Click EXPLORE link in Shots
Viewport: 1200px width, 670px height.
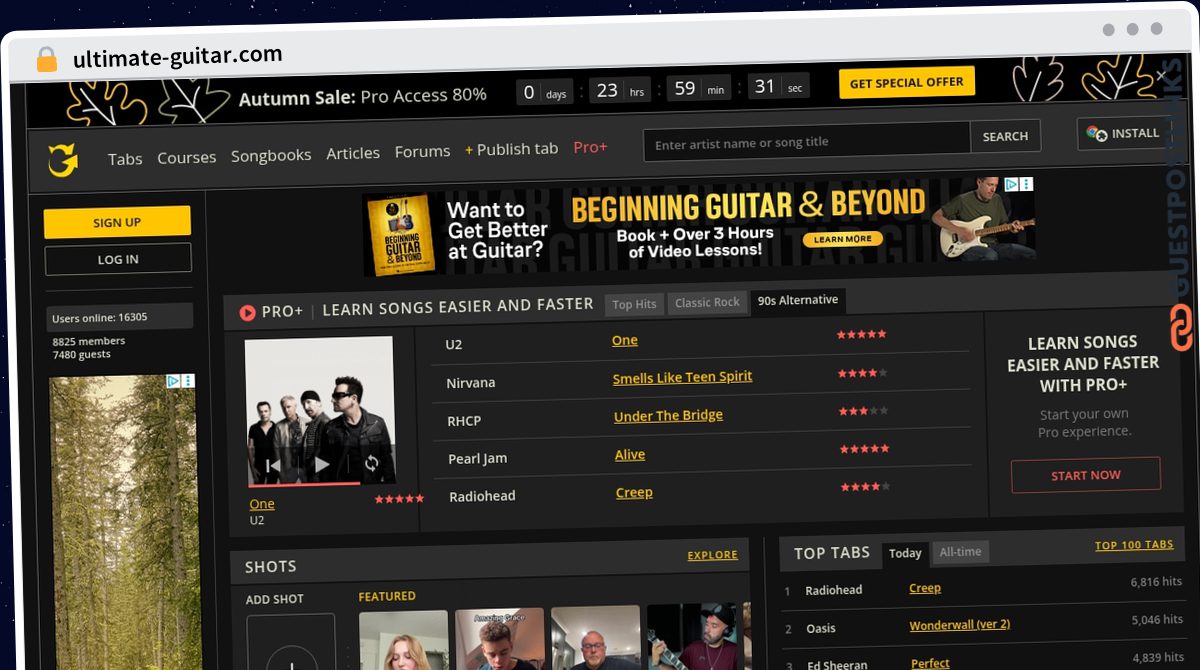pyautogui.click(x=712, y=555)
